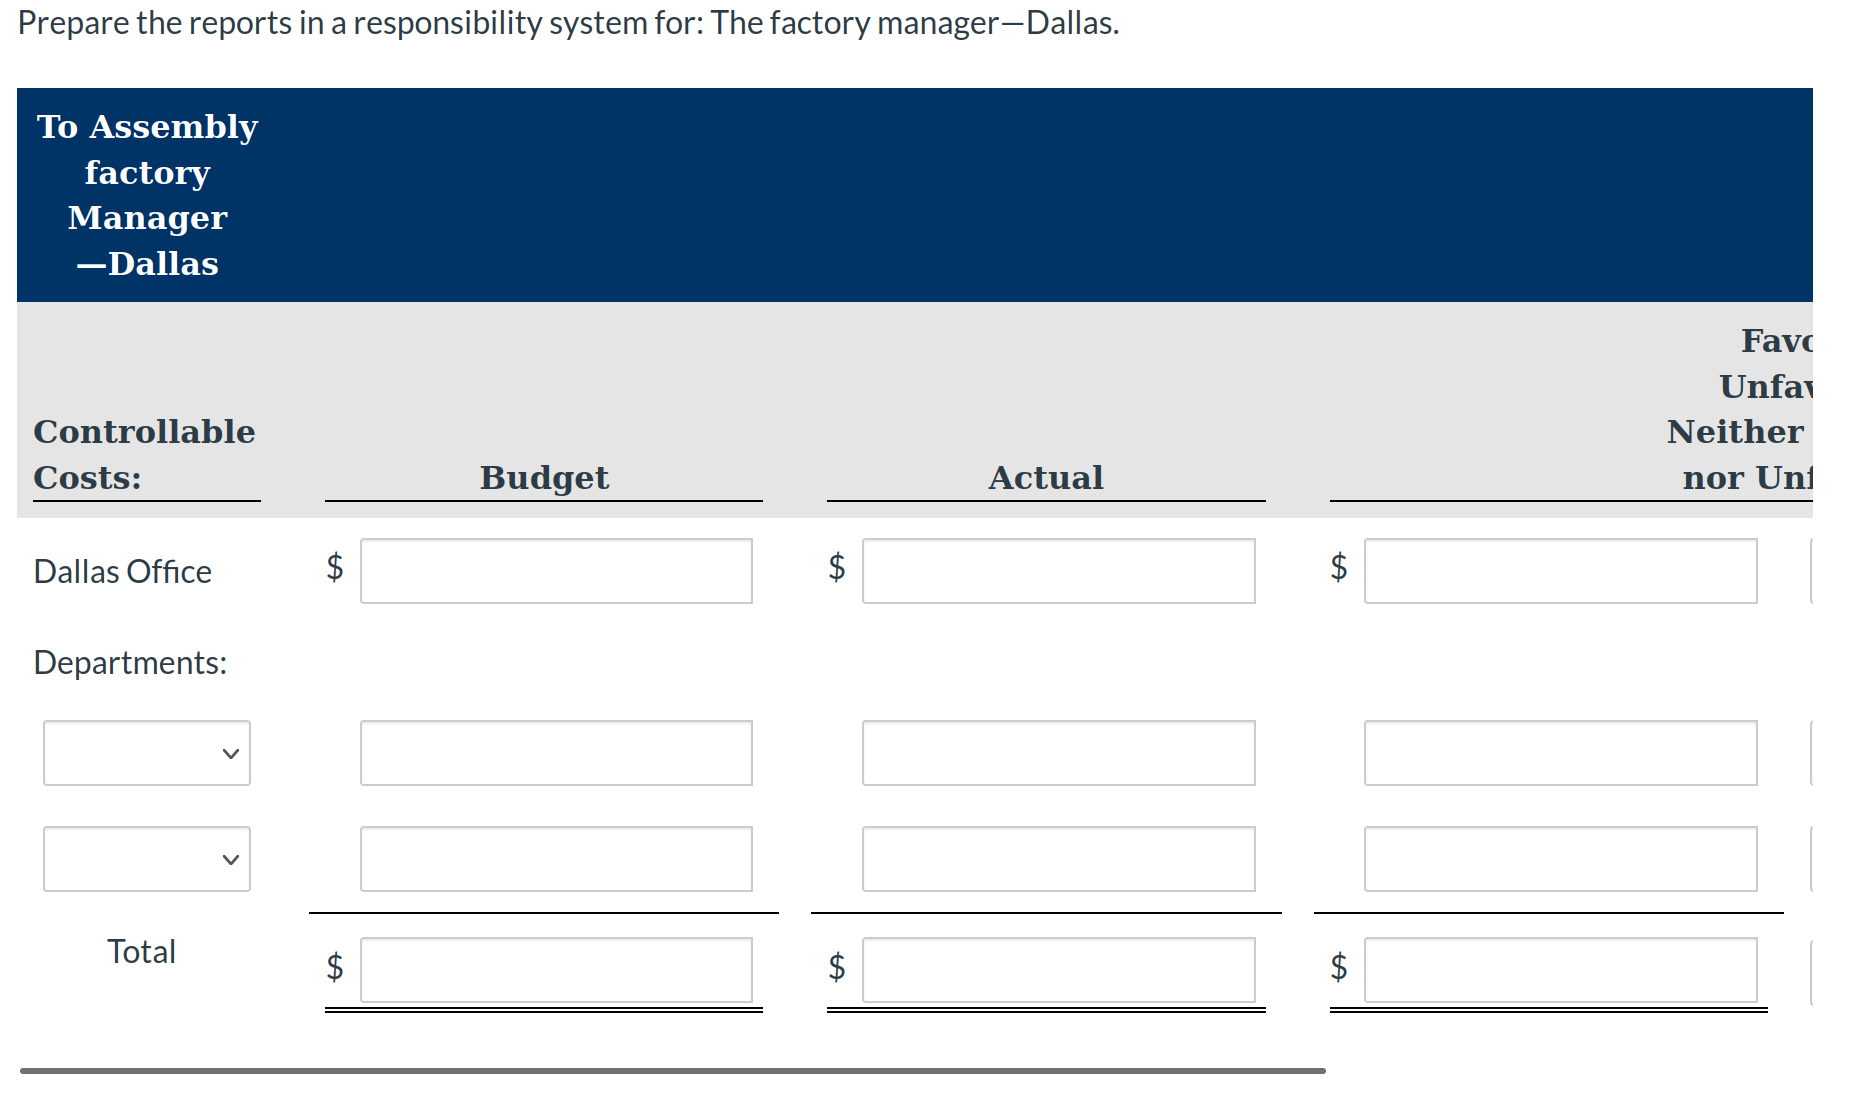Viewport: 1851px width, 1094px height.
Task: Click the Budget column header
Action: [544, 478]
